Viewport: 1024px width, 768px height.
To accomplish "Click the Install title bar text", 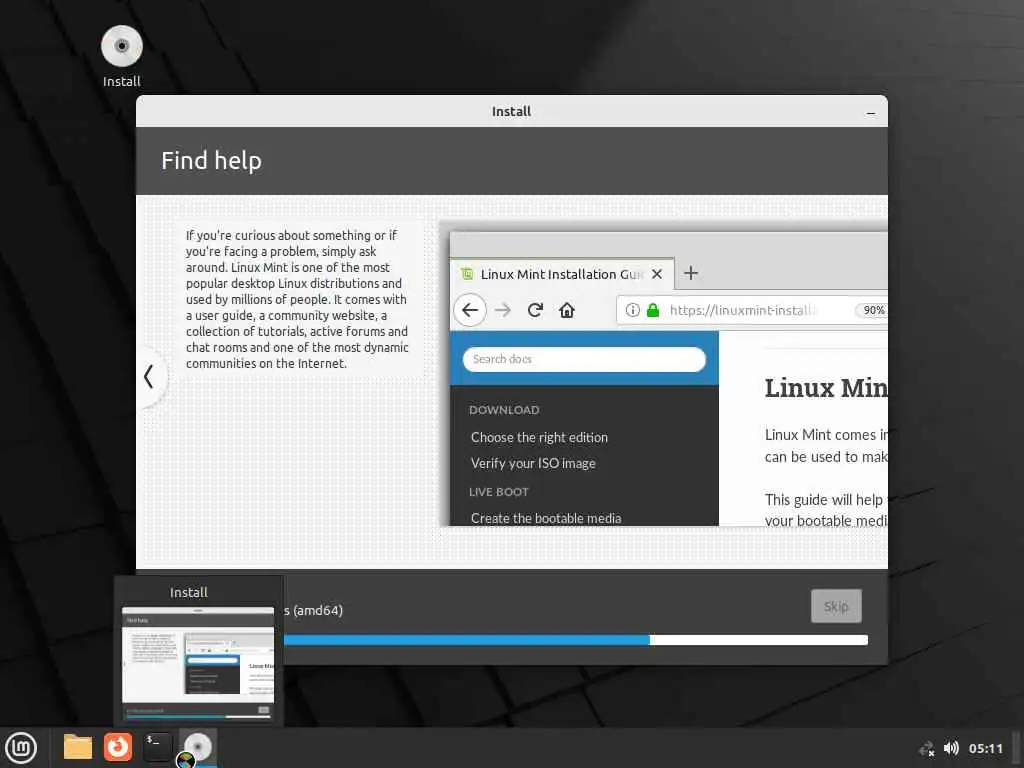I will (x=511, y=112).
